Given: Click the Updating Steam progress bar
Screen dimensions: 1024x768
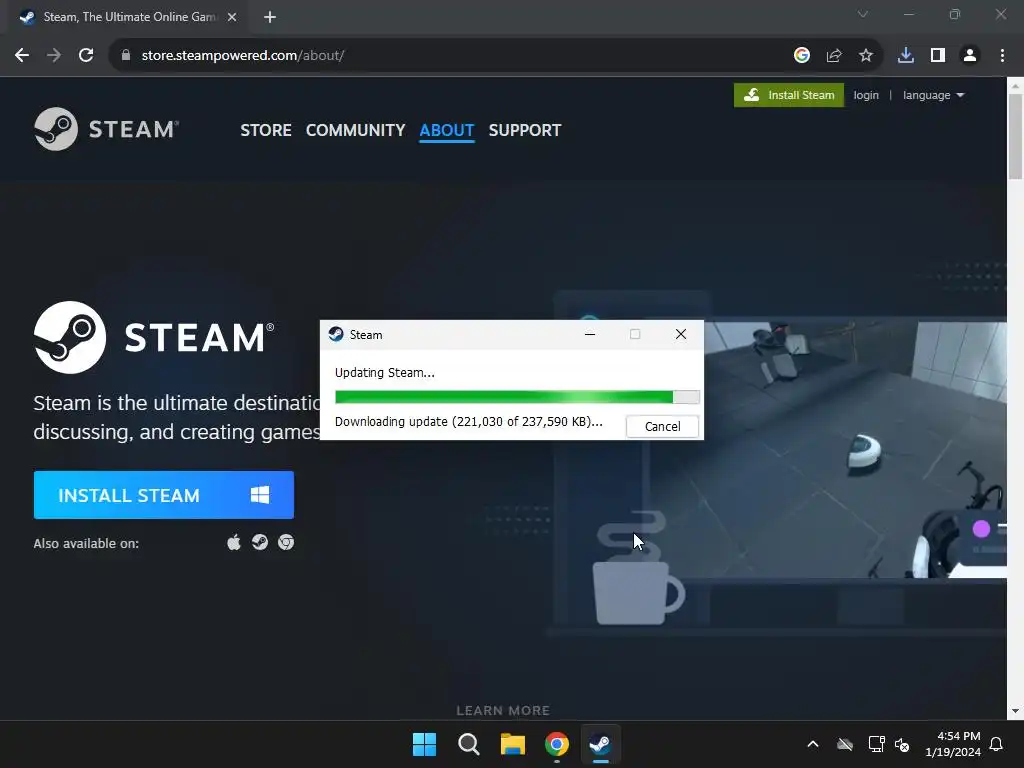Looking at the screenshot, I should [x=517, y=396].
